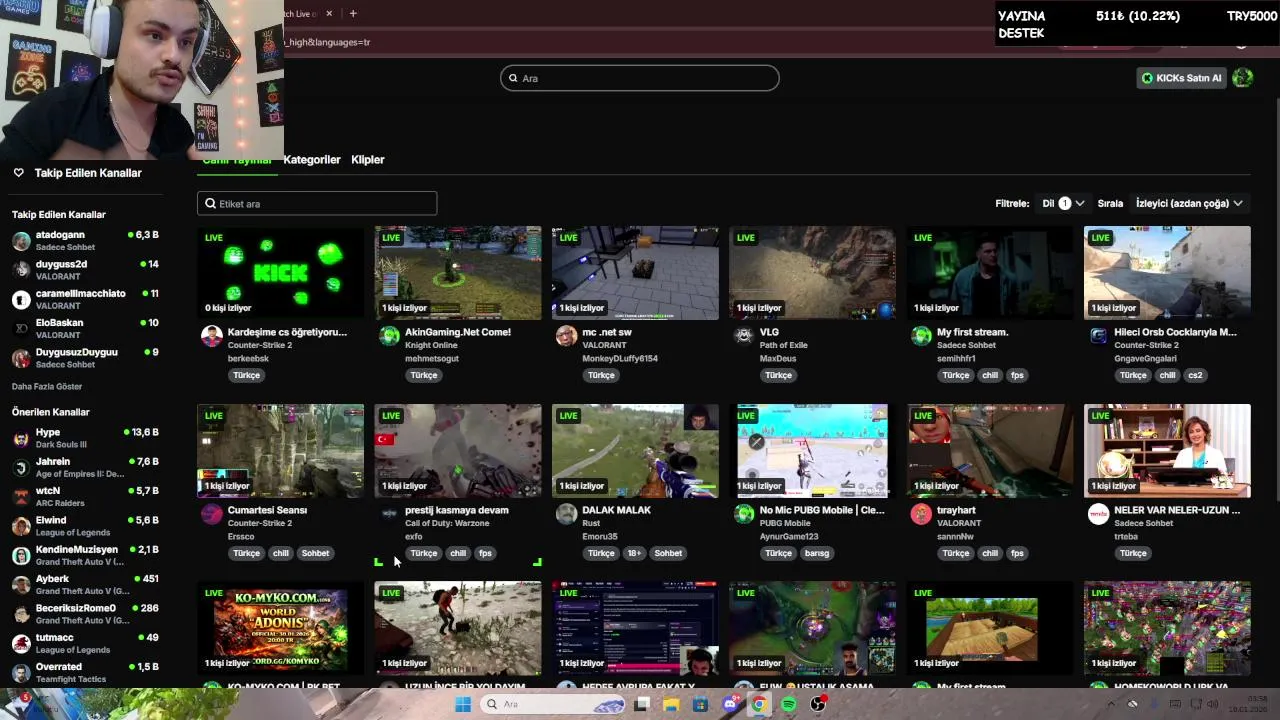Open the DALAK MALAK stream title
The width and height of the screenshot is (1280, 720).
tap(617, 510)
